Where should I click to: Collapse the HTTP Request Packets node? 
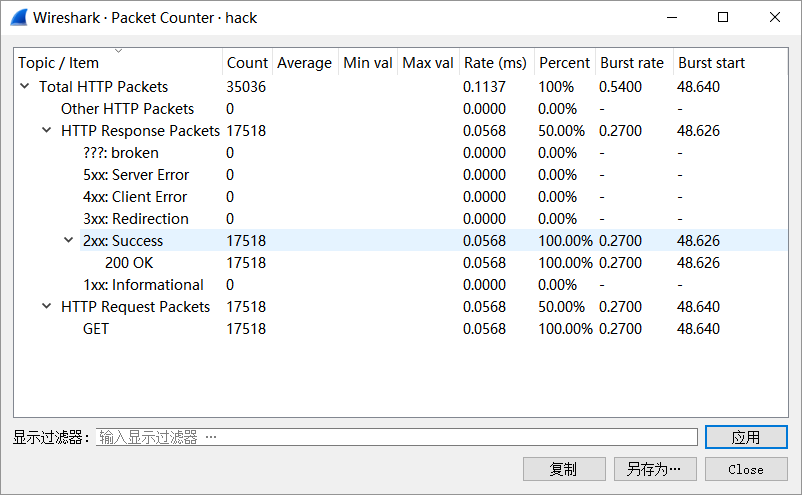(x=47, y=307)
